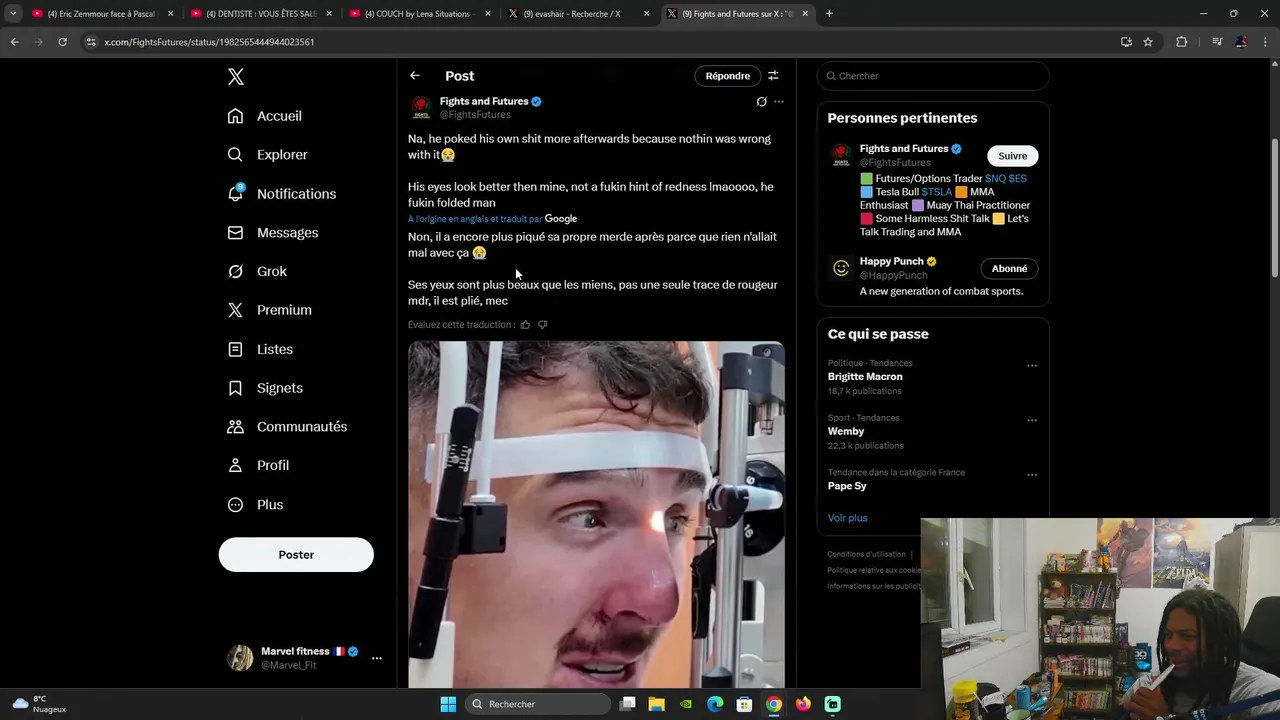Click the site info icon in address bar
This screenshot has height=720, width=1280.
pos(92,42)
